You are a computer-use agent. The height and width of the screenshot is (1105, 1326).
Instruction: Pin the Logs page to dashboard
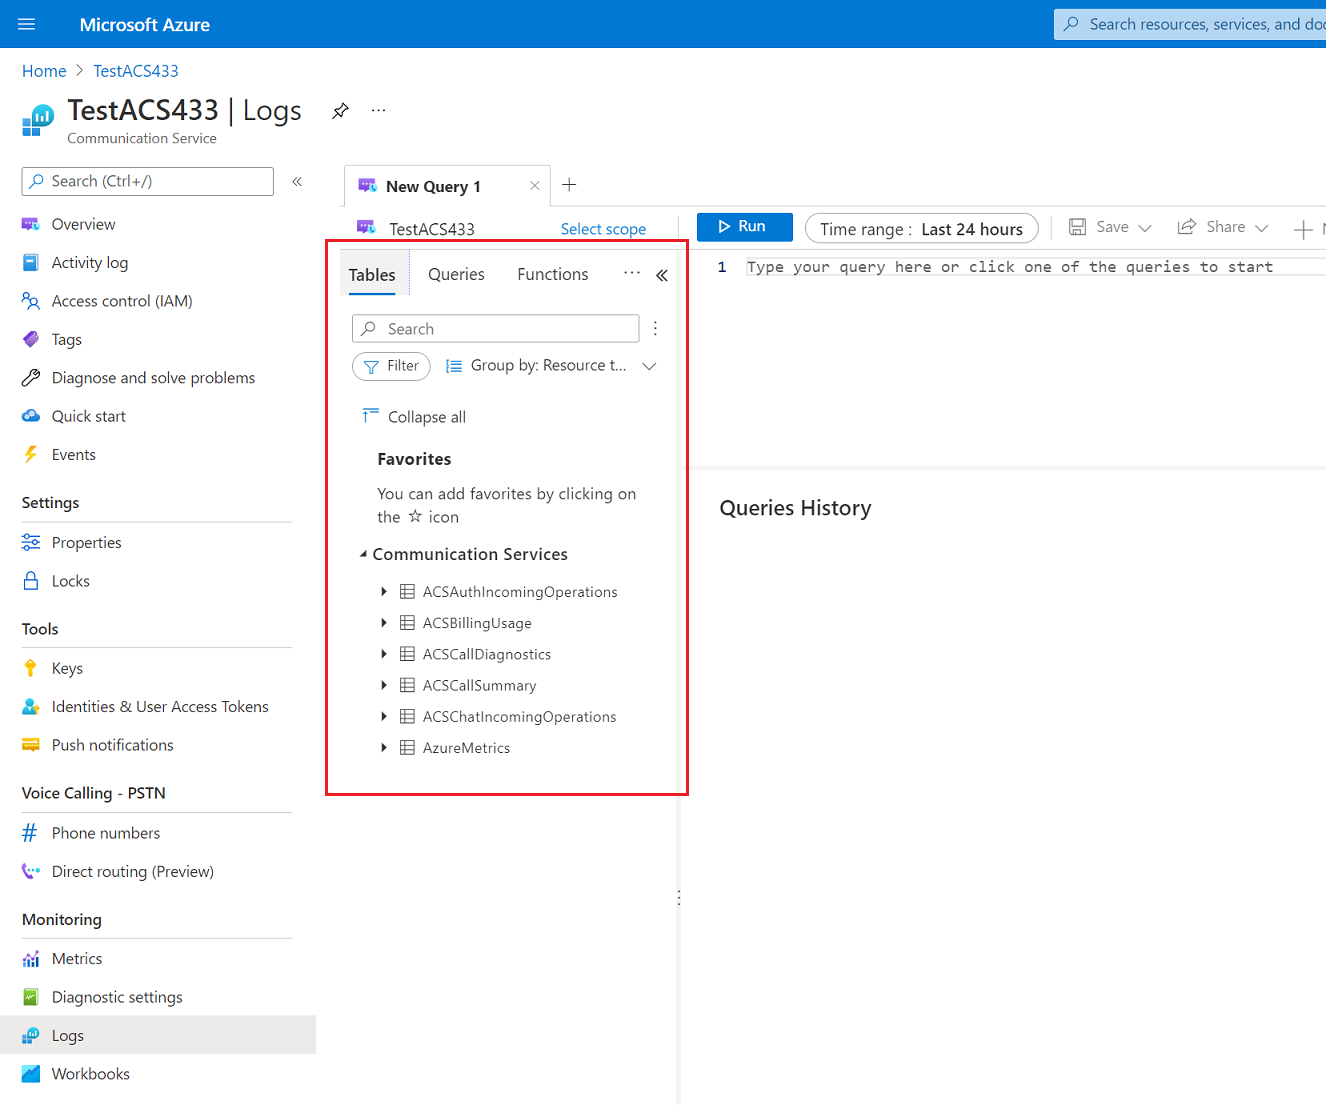point(340,110)
